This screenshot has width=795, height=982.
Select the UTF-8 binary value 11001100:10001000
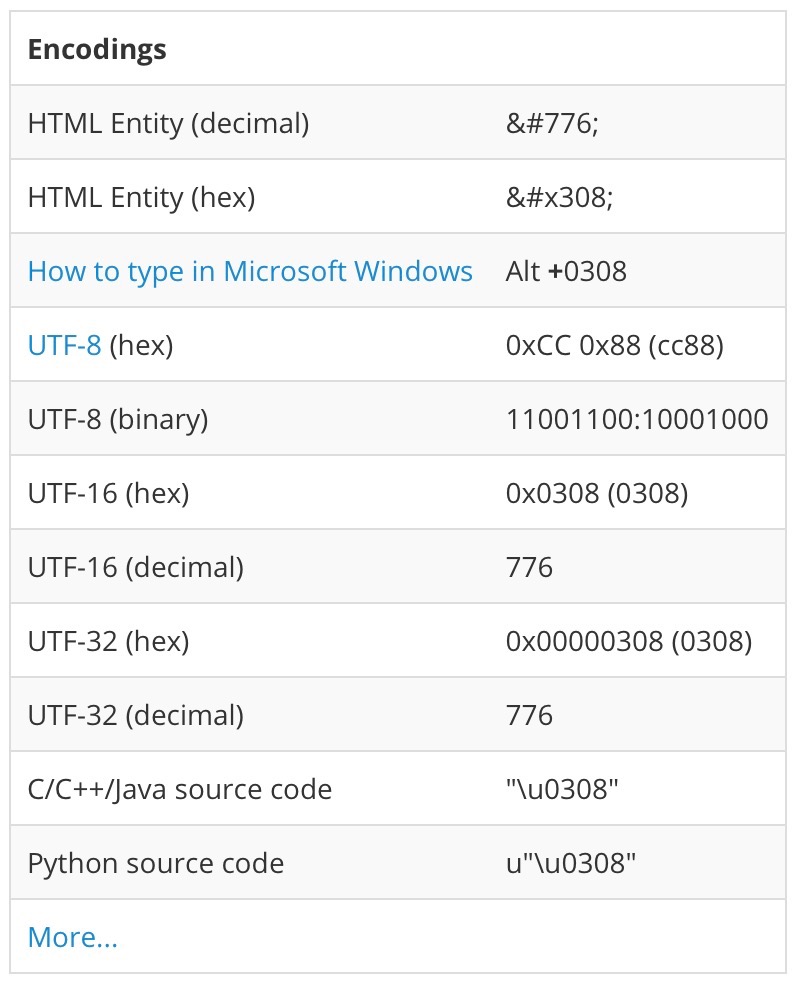pos(637,419)
